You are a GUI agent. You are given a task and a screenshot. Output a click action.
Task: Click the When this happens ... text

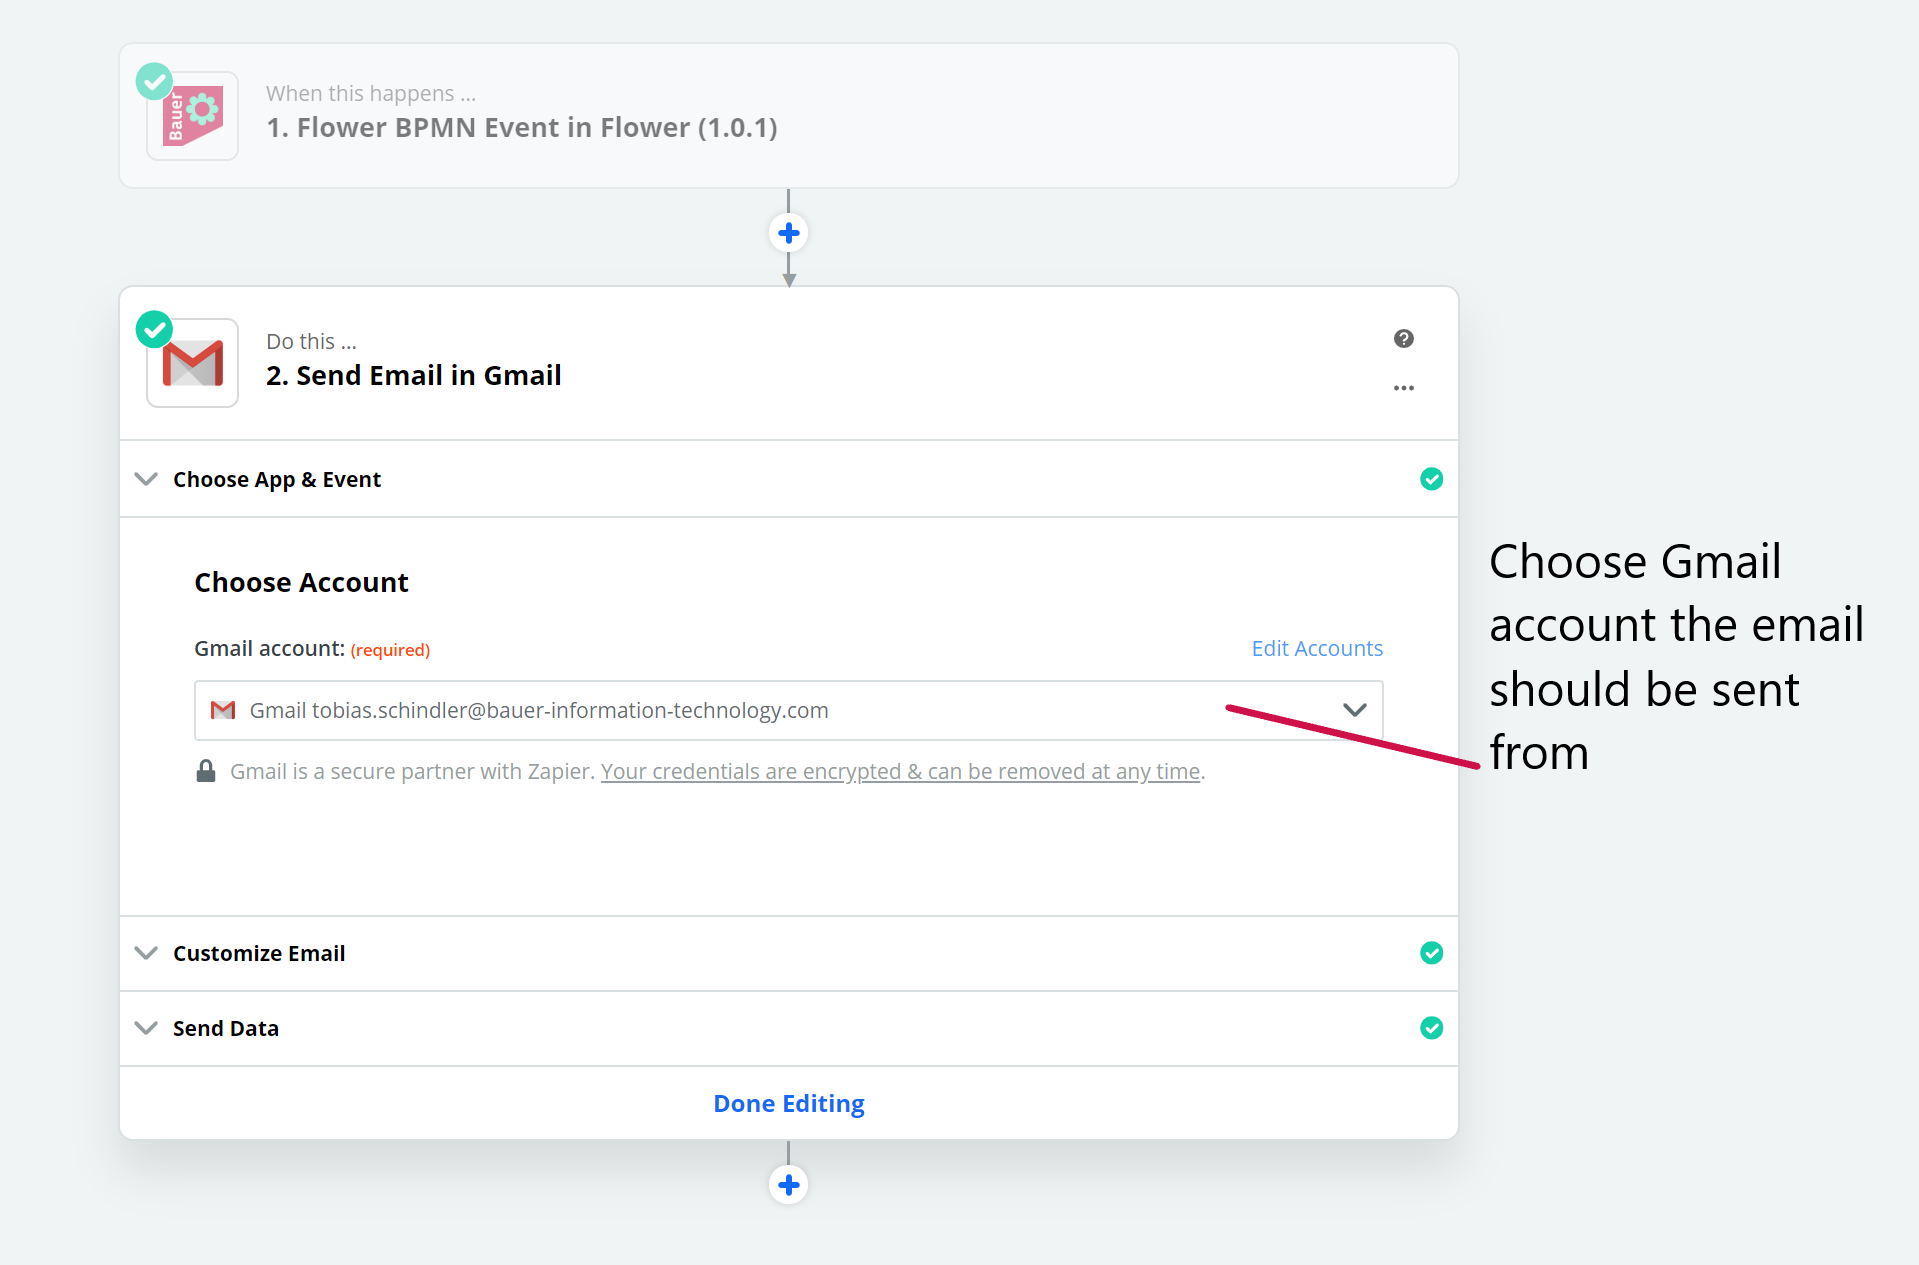coord(371,93)
